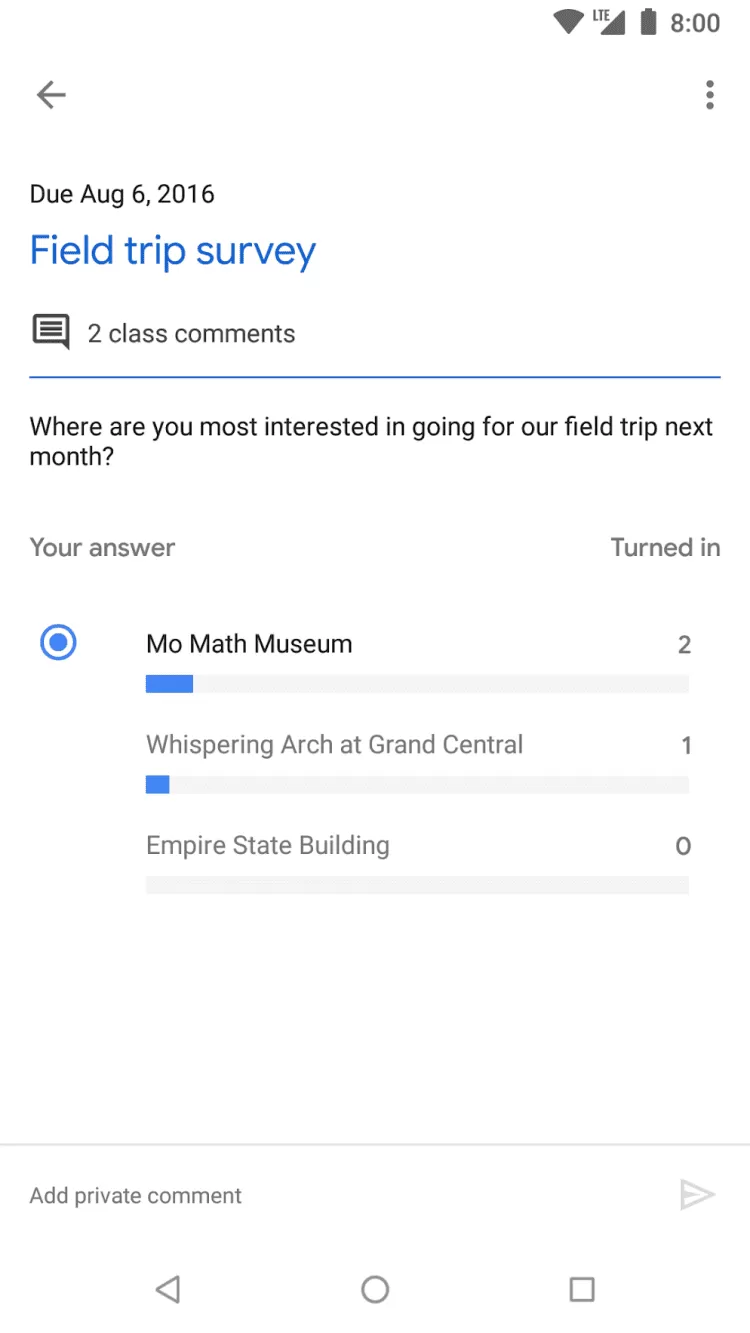Tap the battery status icon
Image resolution: width=750 pixels, height=1333 pixels.
tap(648, 22)
